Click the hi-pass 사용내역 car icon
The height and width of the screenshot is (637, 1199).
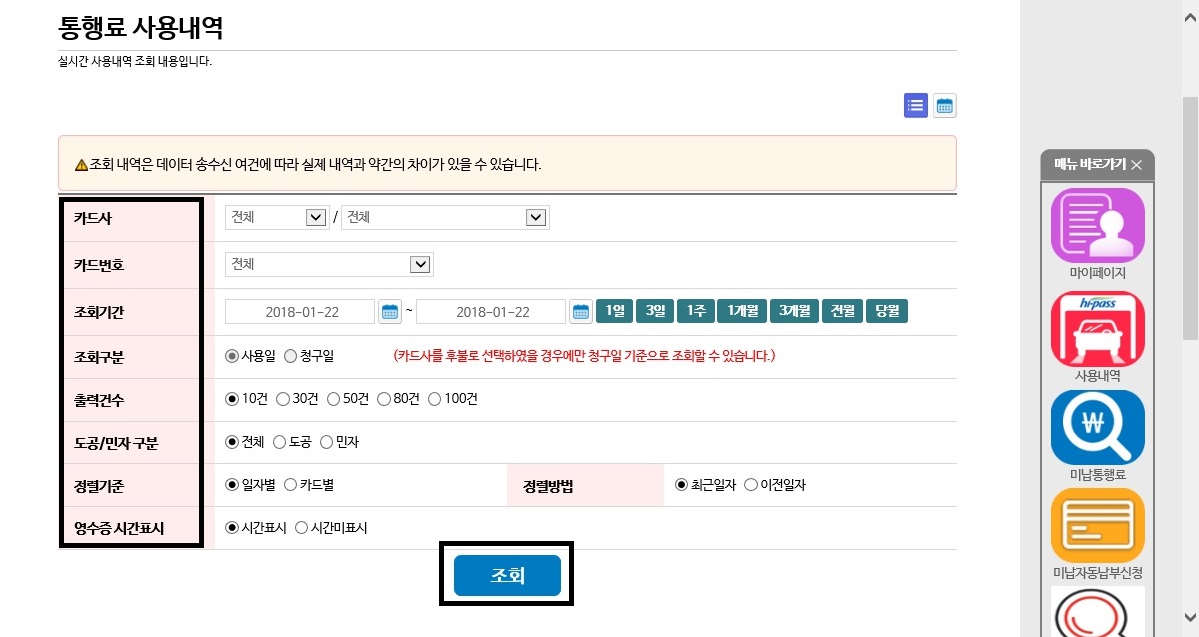click(x=1097, y=330)
